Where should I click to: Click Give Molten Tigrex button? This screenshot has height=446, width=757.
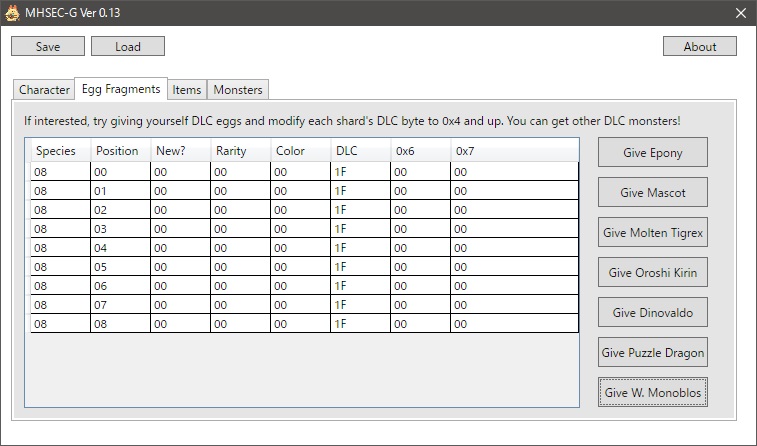(x=653, y=233)
